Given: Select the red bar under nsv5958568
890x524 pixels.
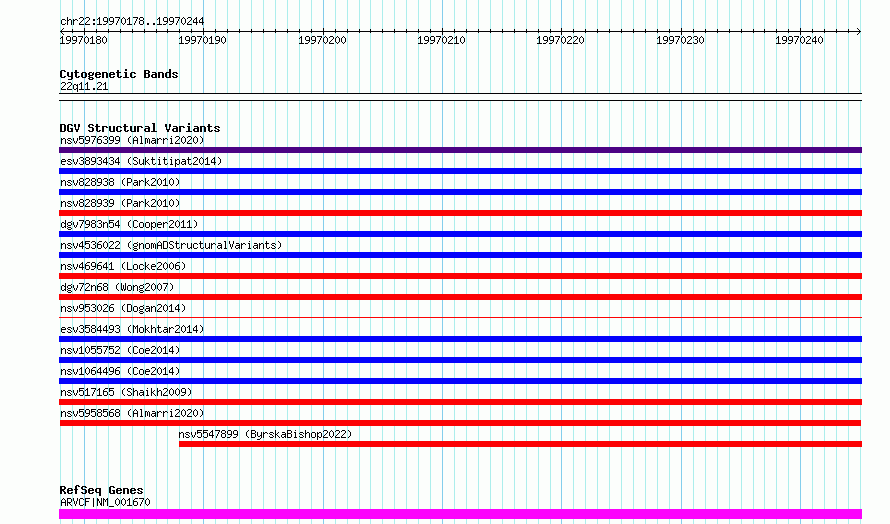Looking at the screenshot, I should (x=460, y=423).
